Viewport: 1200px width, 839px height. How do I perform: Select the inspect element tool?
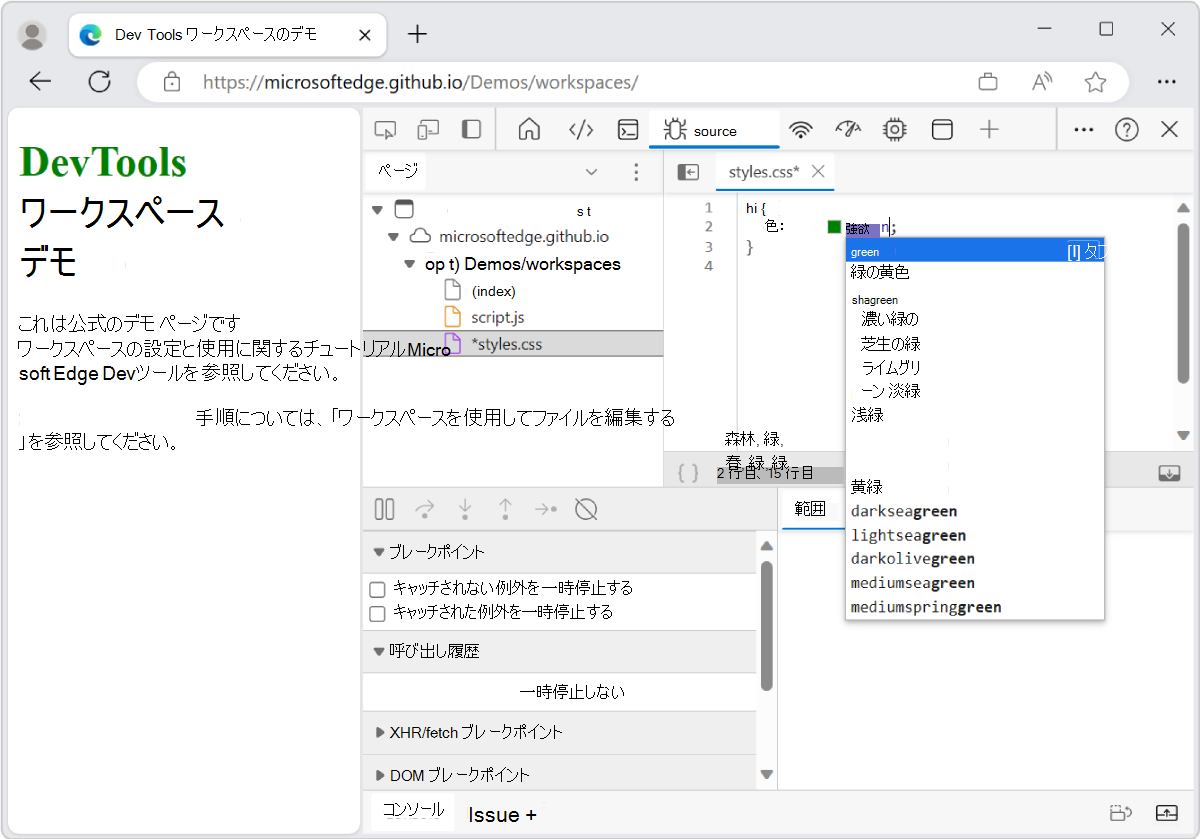(385, 129)
